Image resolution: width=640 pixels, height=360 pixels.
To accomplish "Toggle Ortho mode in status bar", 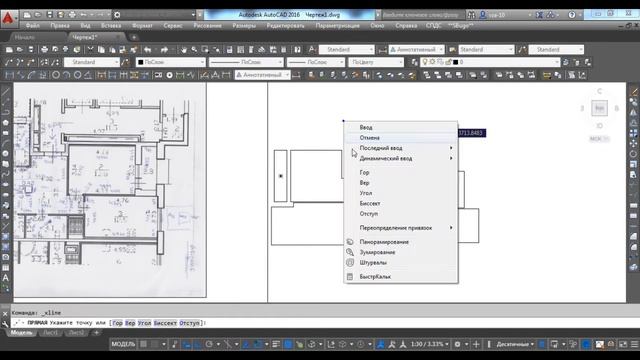I will click(x=198, y=344).
